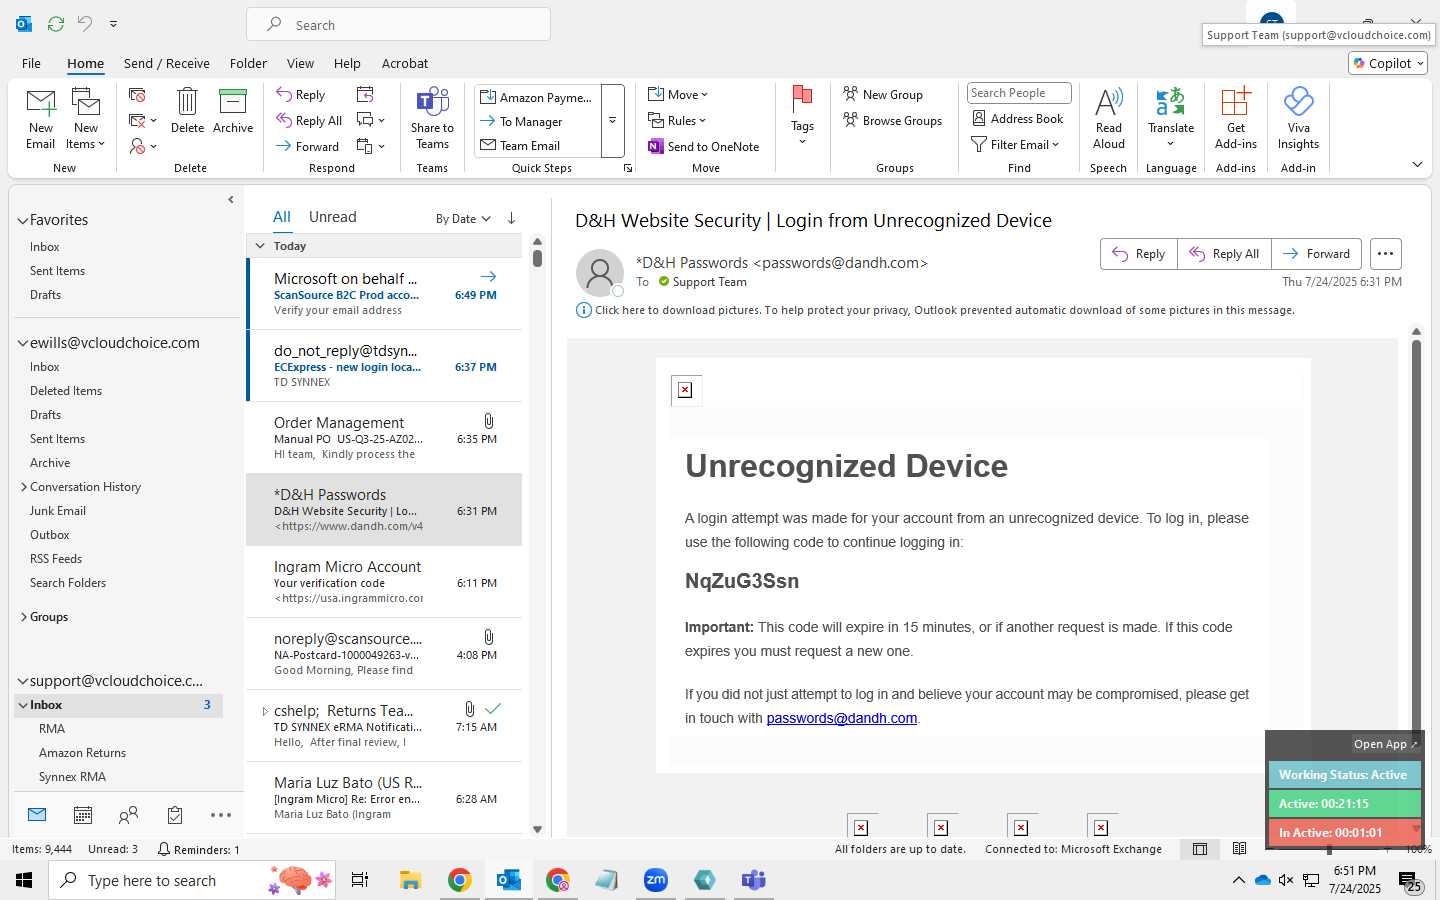Click Reply All in reading pane
The width and height of the screenshot is (1440, 900).
point(1224,254)
